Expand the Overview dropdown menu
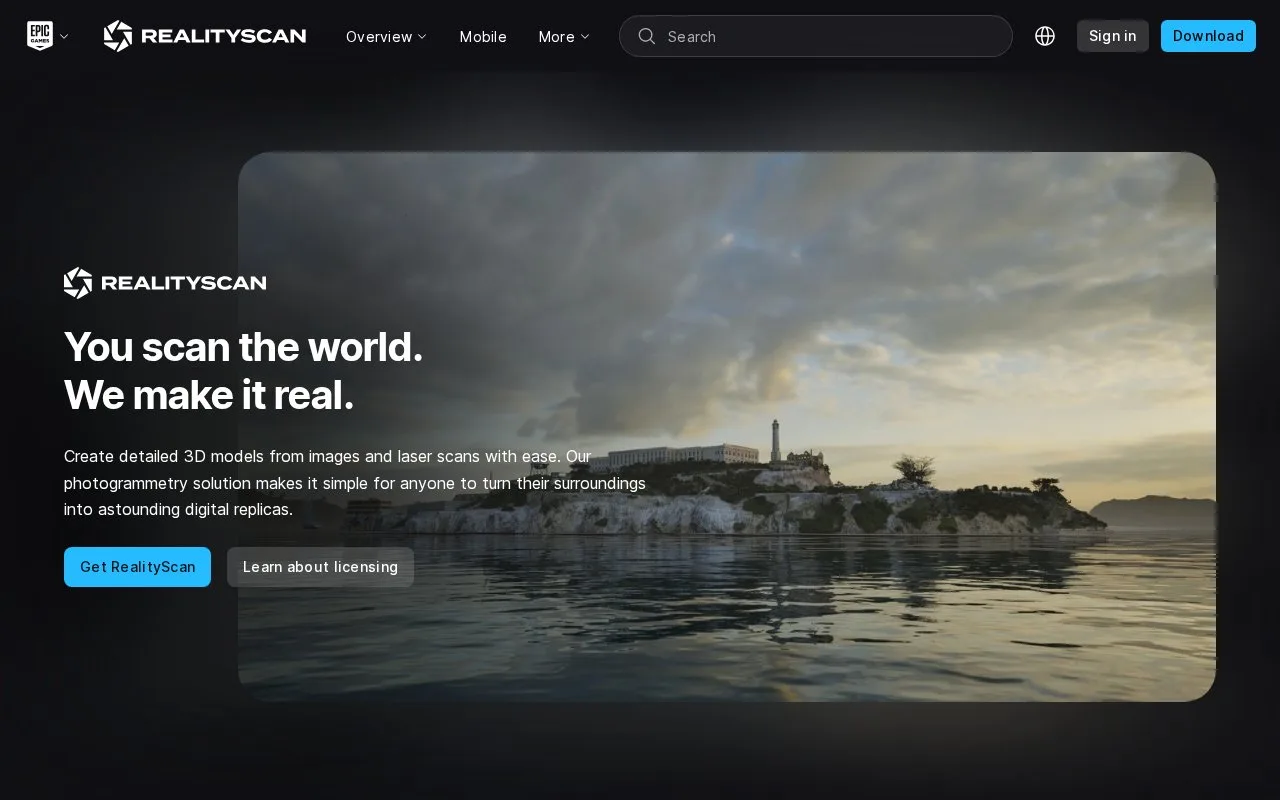Viewport: 1280px width, 800px height. (386, 36)
